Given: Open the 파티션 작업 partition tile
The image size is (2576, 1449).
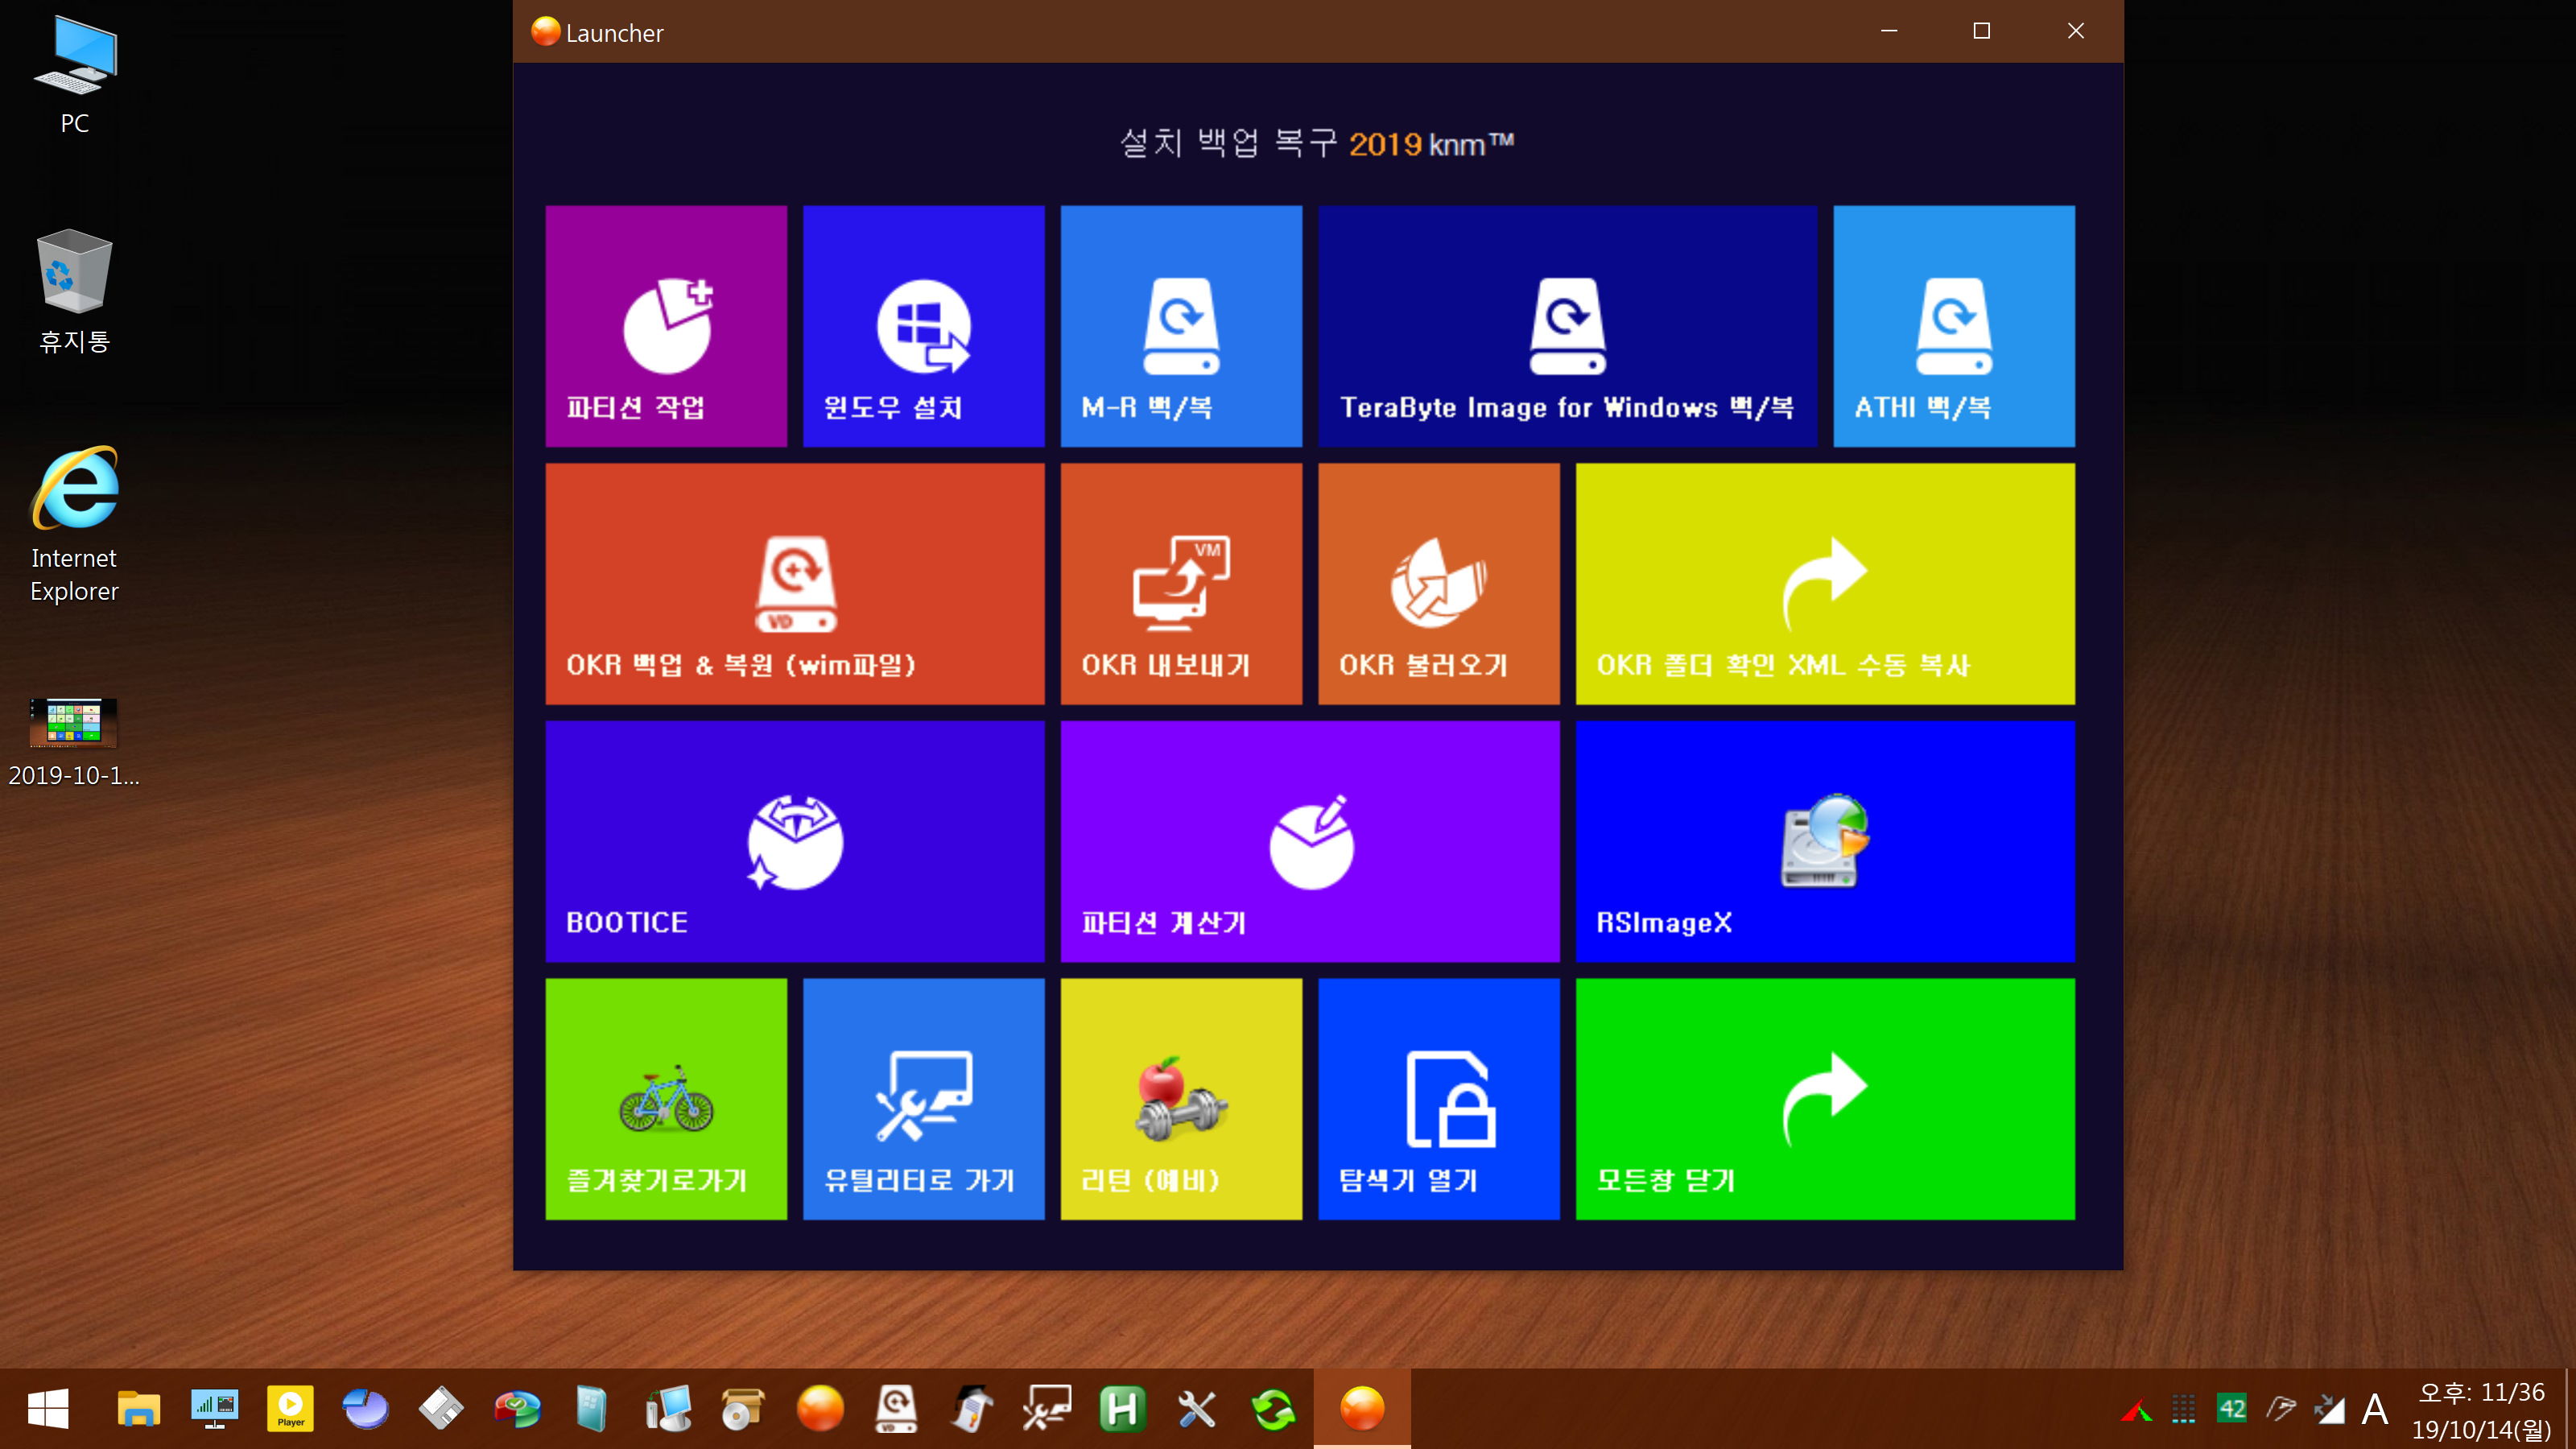Looking at the screenshot, I should coord(666,326).
